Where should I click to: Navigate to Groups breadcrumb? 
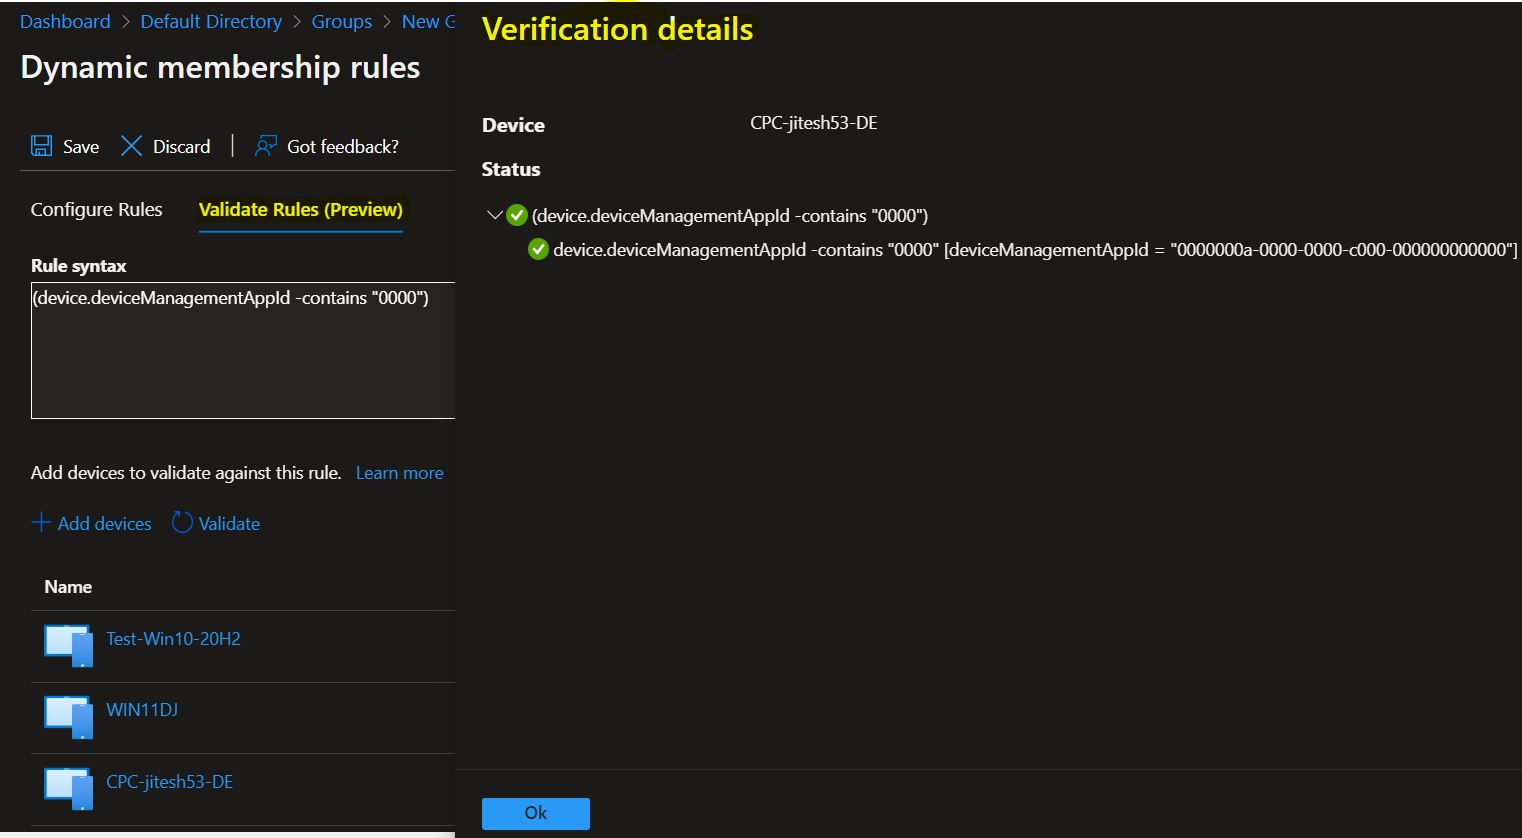pos(341,21)
